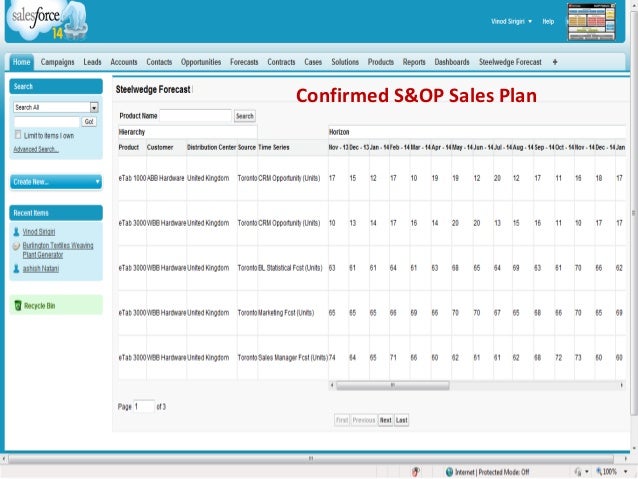Viewport: 638px width, 479px height.
Task: Click the Product Name Search button
Action: tap(245, 116)
